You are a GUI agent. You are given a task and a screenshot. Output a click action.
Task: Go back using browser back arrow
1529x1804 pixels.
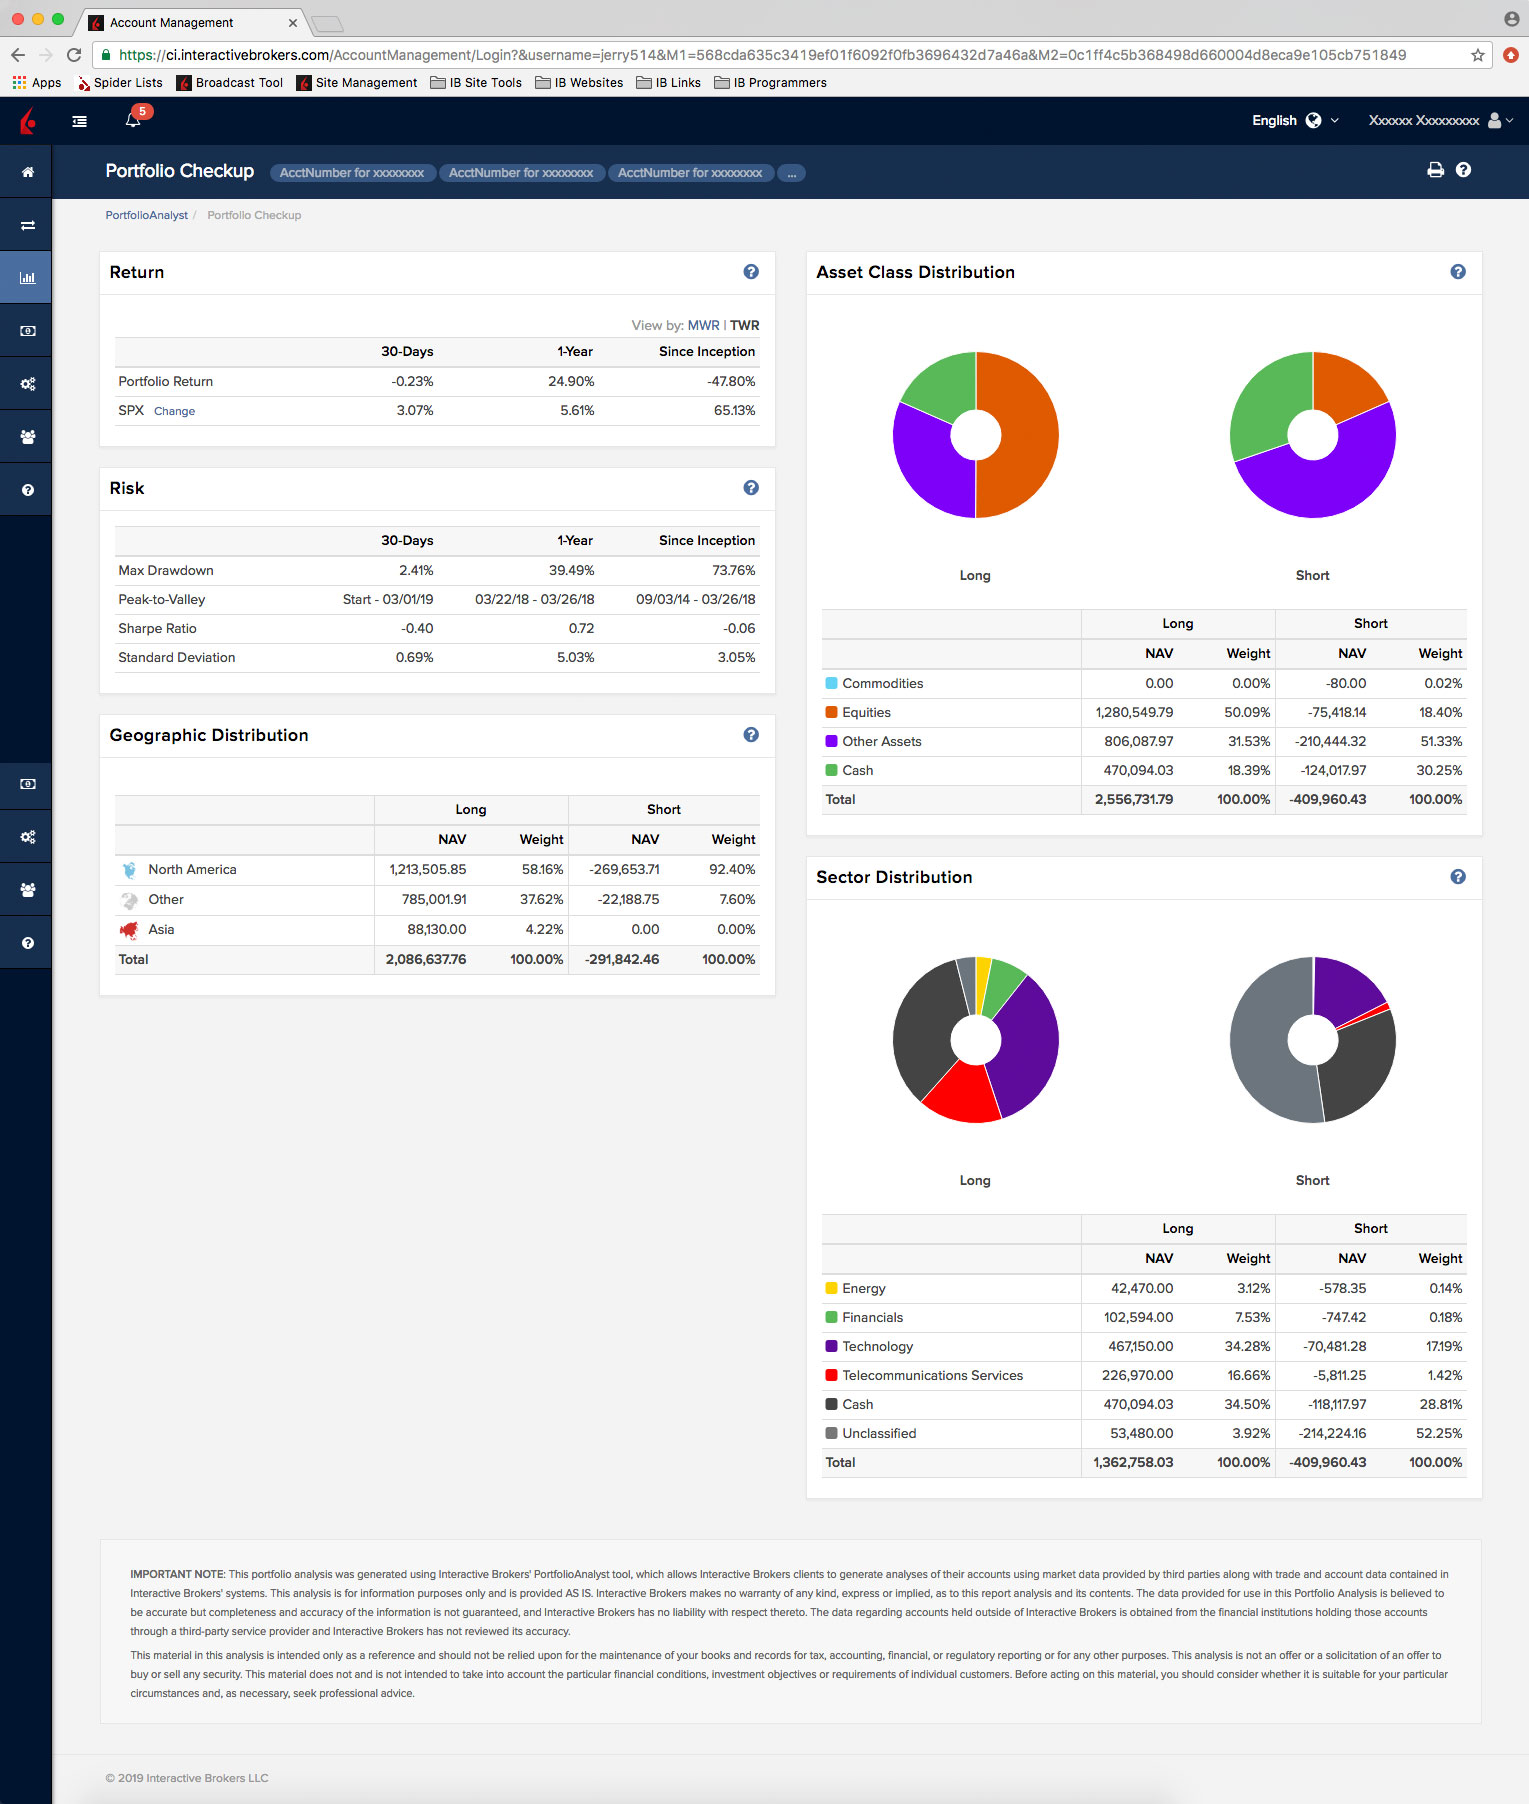pyautogui.click(x=18, y=55)
